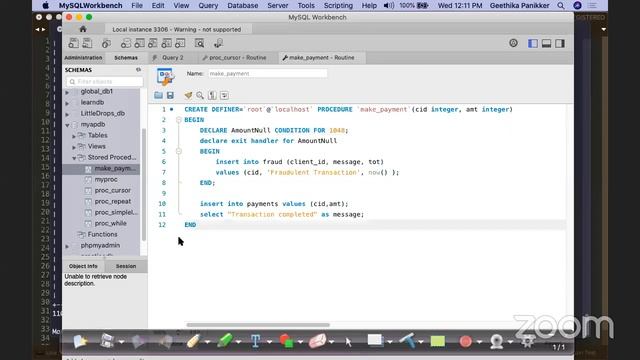Select the pencil tool in annotation bar

[193, 341]
